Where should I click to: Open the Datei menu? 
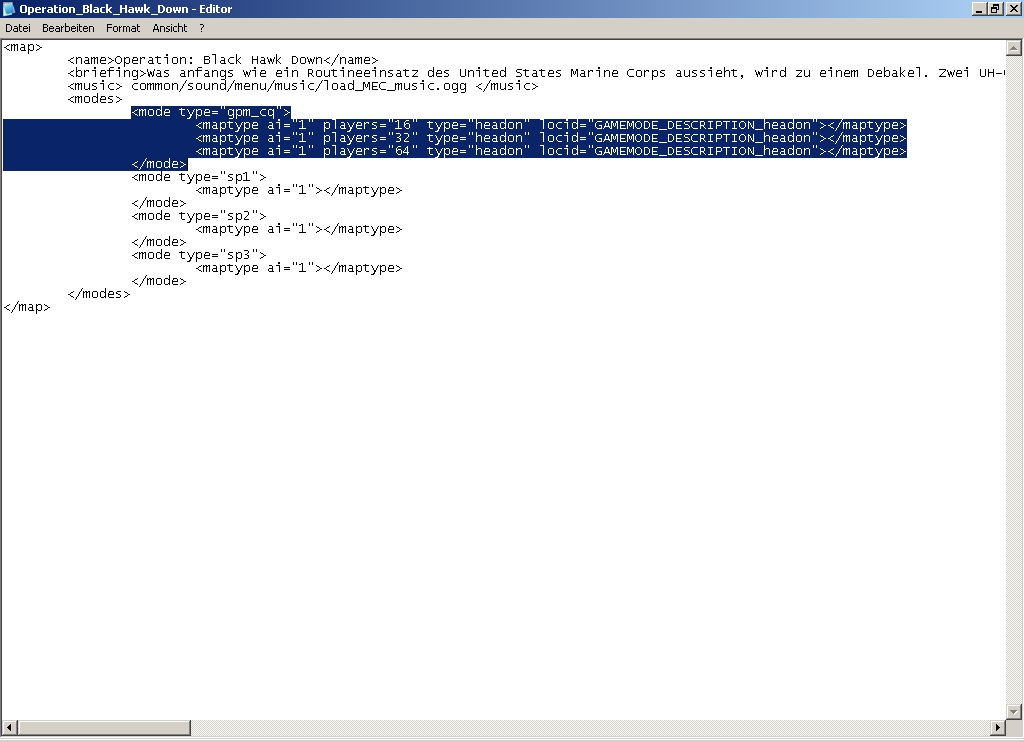(x=18, y=28)
